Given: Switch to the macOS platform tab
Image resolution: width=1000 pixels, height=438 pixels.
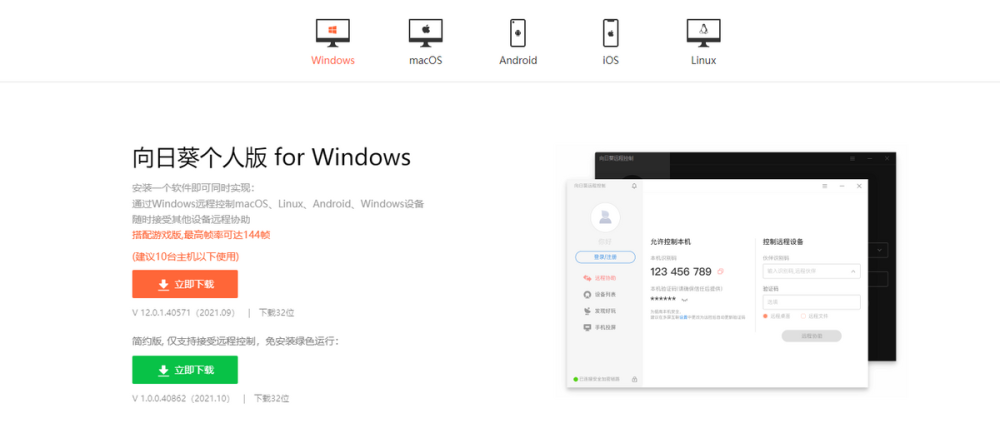Looking at the screenshot, I should pos(425,42).
